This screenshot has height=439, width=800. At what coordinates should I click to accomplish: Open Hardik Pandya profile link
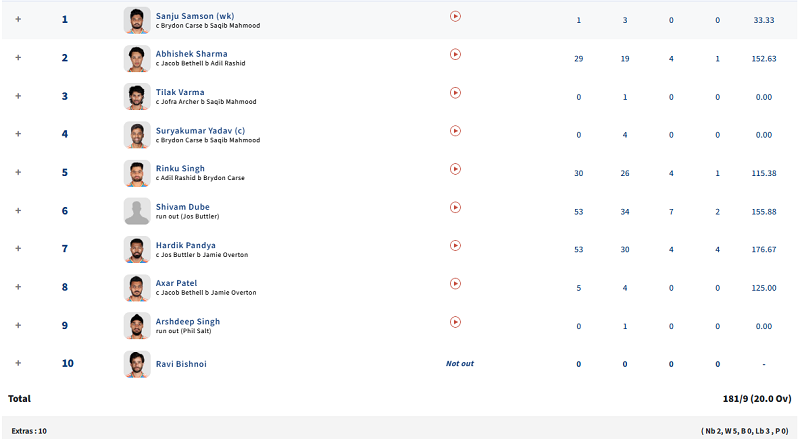pos(186,245)
